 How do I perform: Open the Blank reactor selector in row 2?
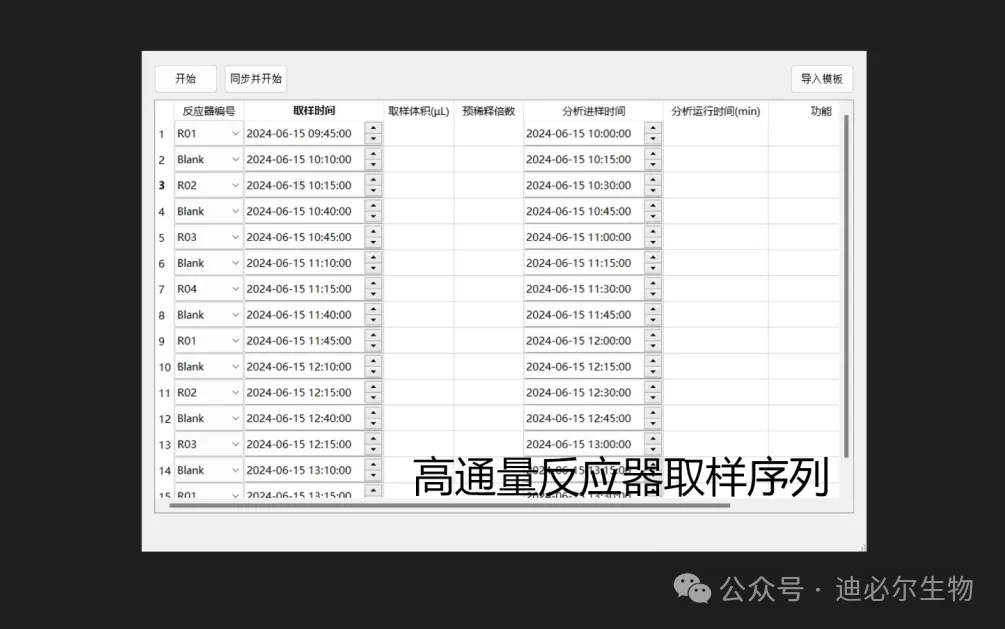tap(233, 158)
